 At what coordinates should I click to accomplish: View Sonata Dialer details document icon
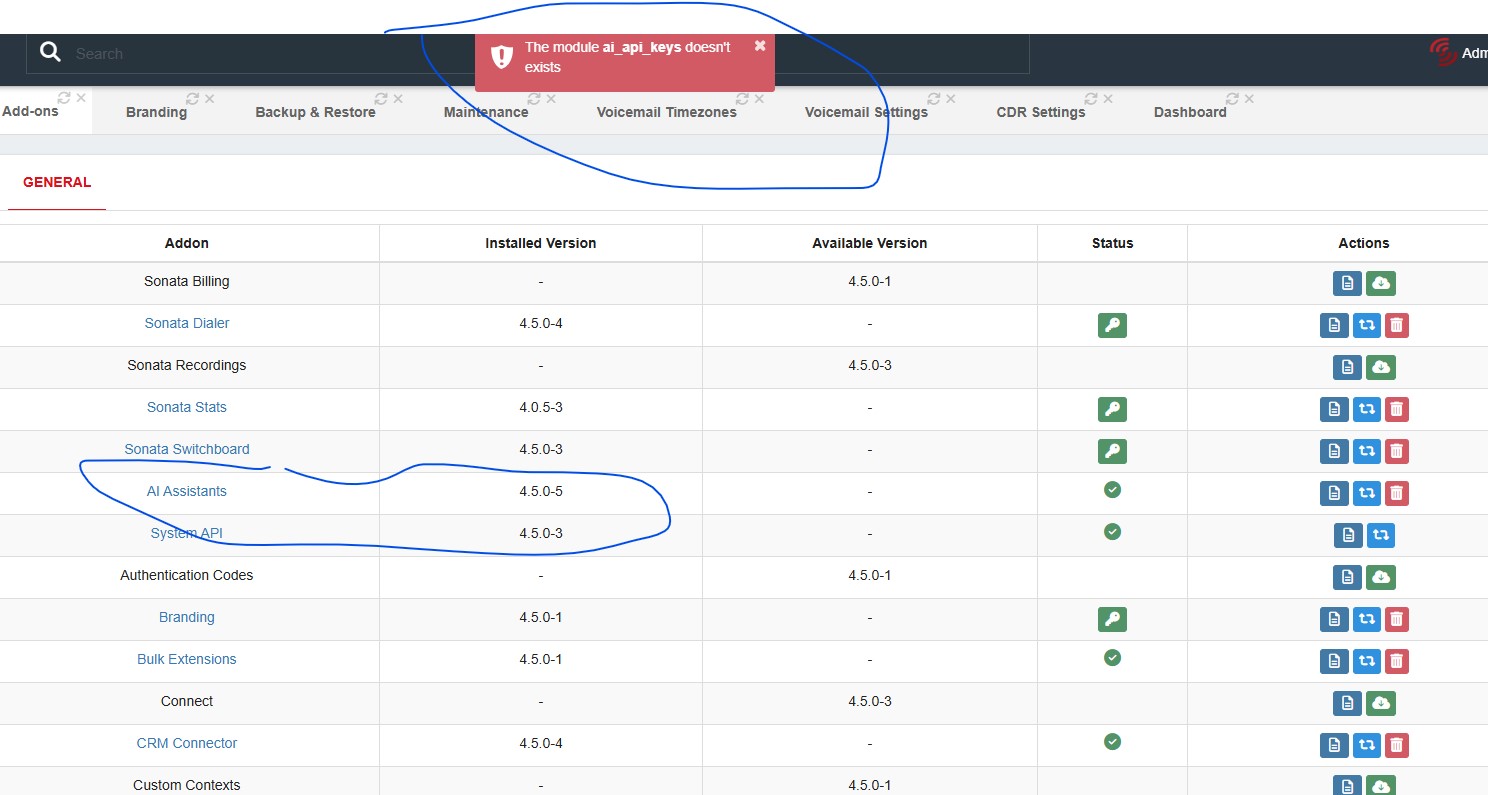coord(1333,325)
